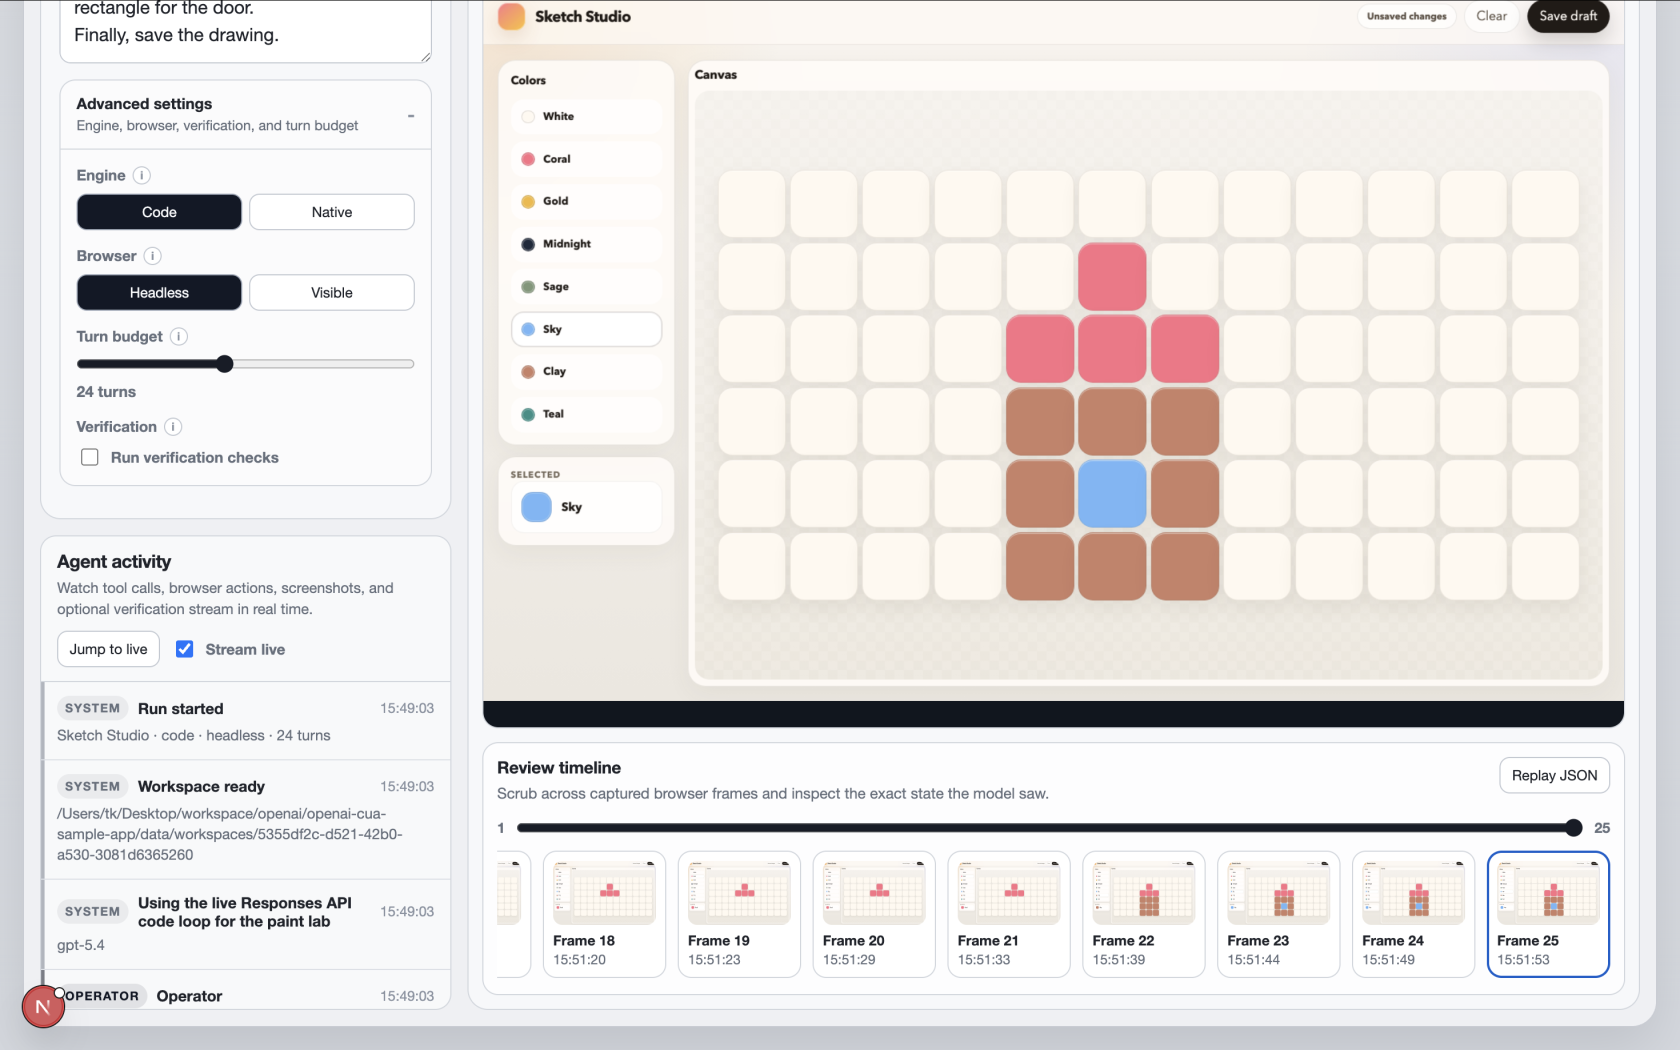Switch engine to Native
1680x1050 pixels.
point(331,212)
